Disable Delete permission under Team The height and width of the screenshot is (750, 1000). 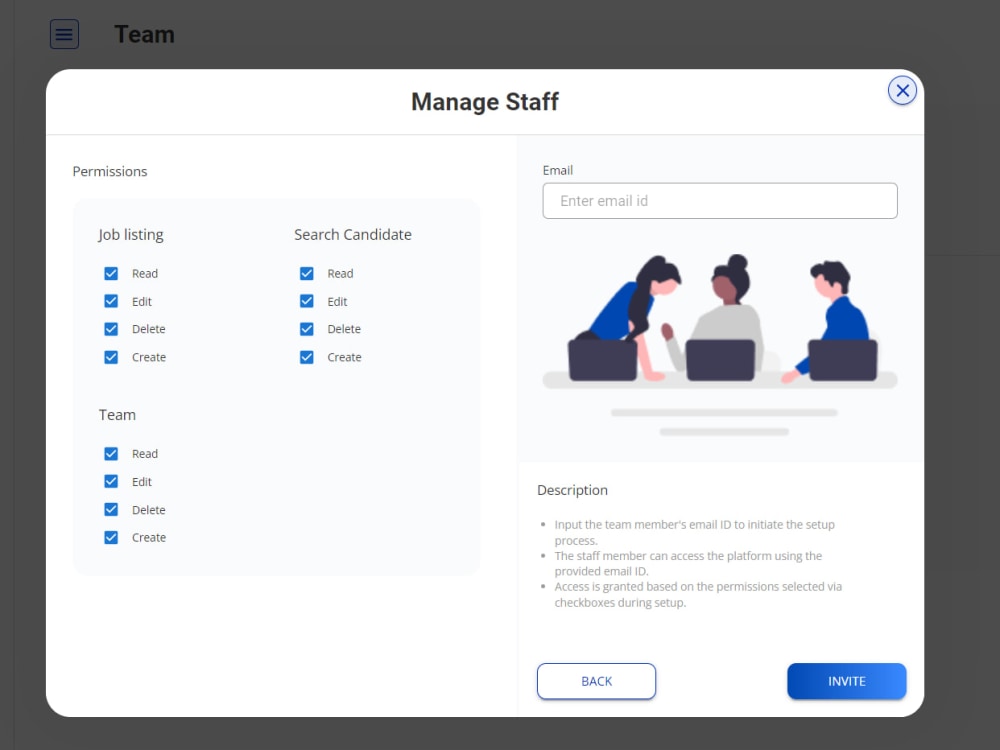111,510
